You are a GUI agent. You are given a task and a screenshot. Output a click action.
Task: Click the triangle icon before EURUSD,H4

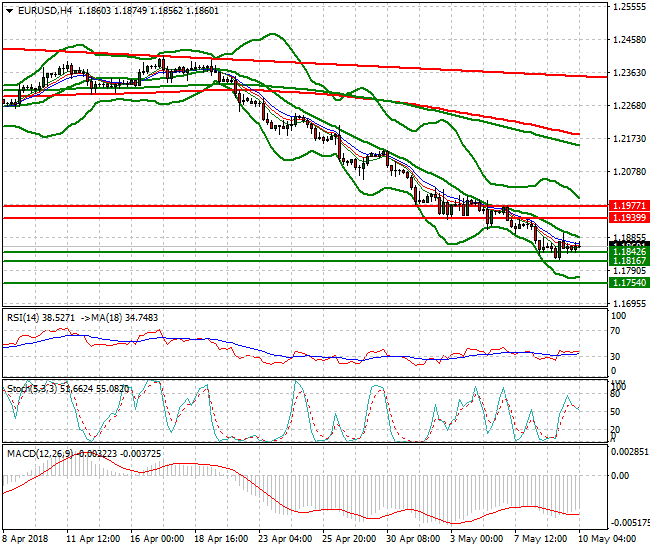9,10
